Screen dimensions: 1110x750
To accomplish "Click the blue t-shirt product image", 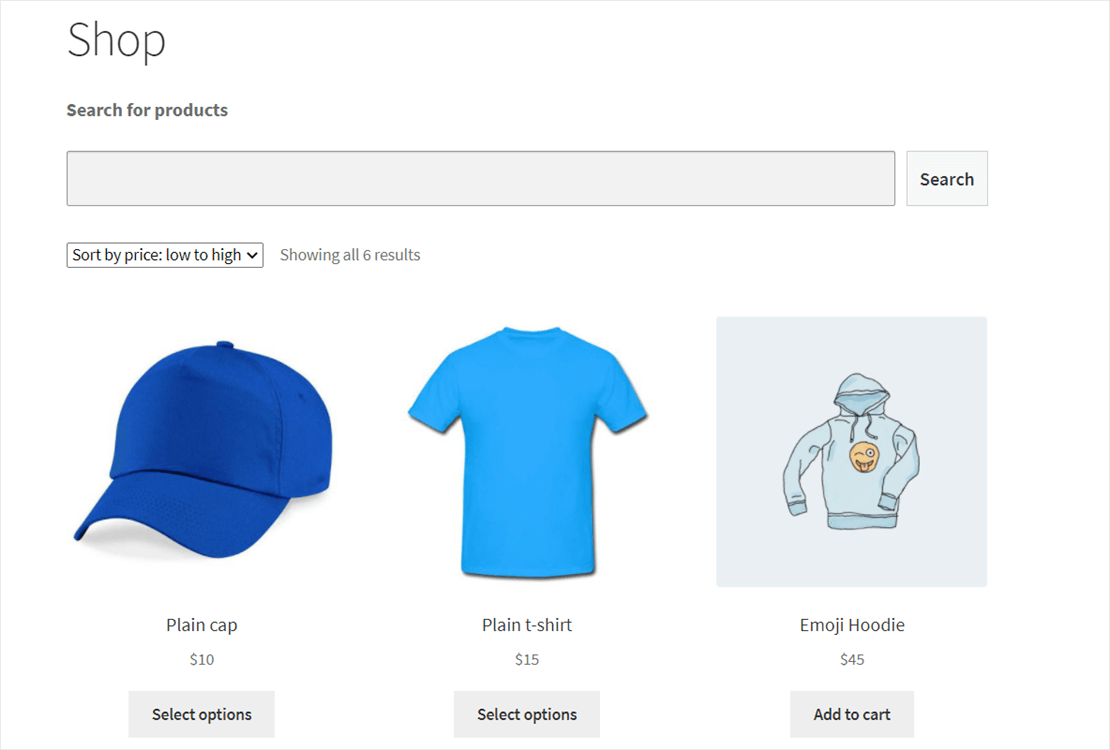I will [526, 452].
